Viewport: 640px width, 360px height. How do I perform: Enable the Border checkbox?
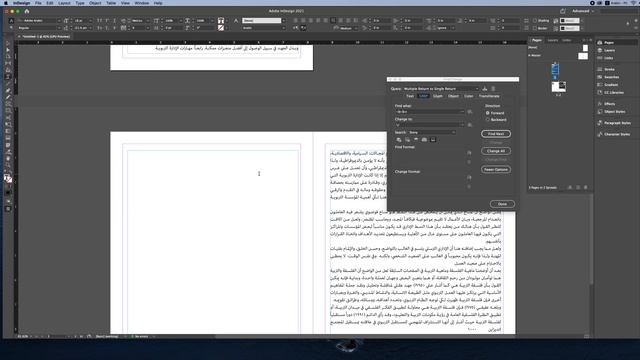(535, 28)
